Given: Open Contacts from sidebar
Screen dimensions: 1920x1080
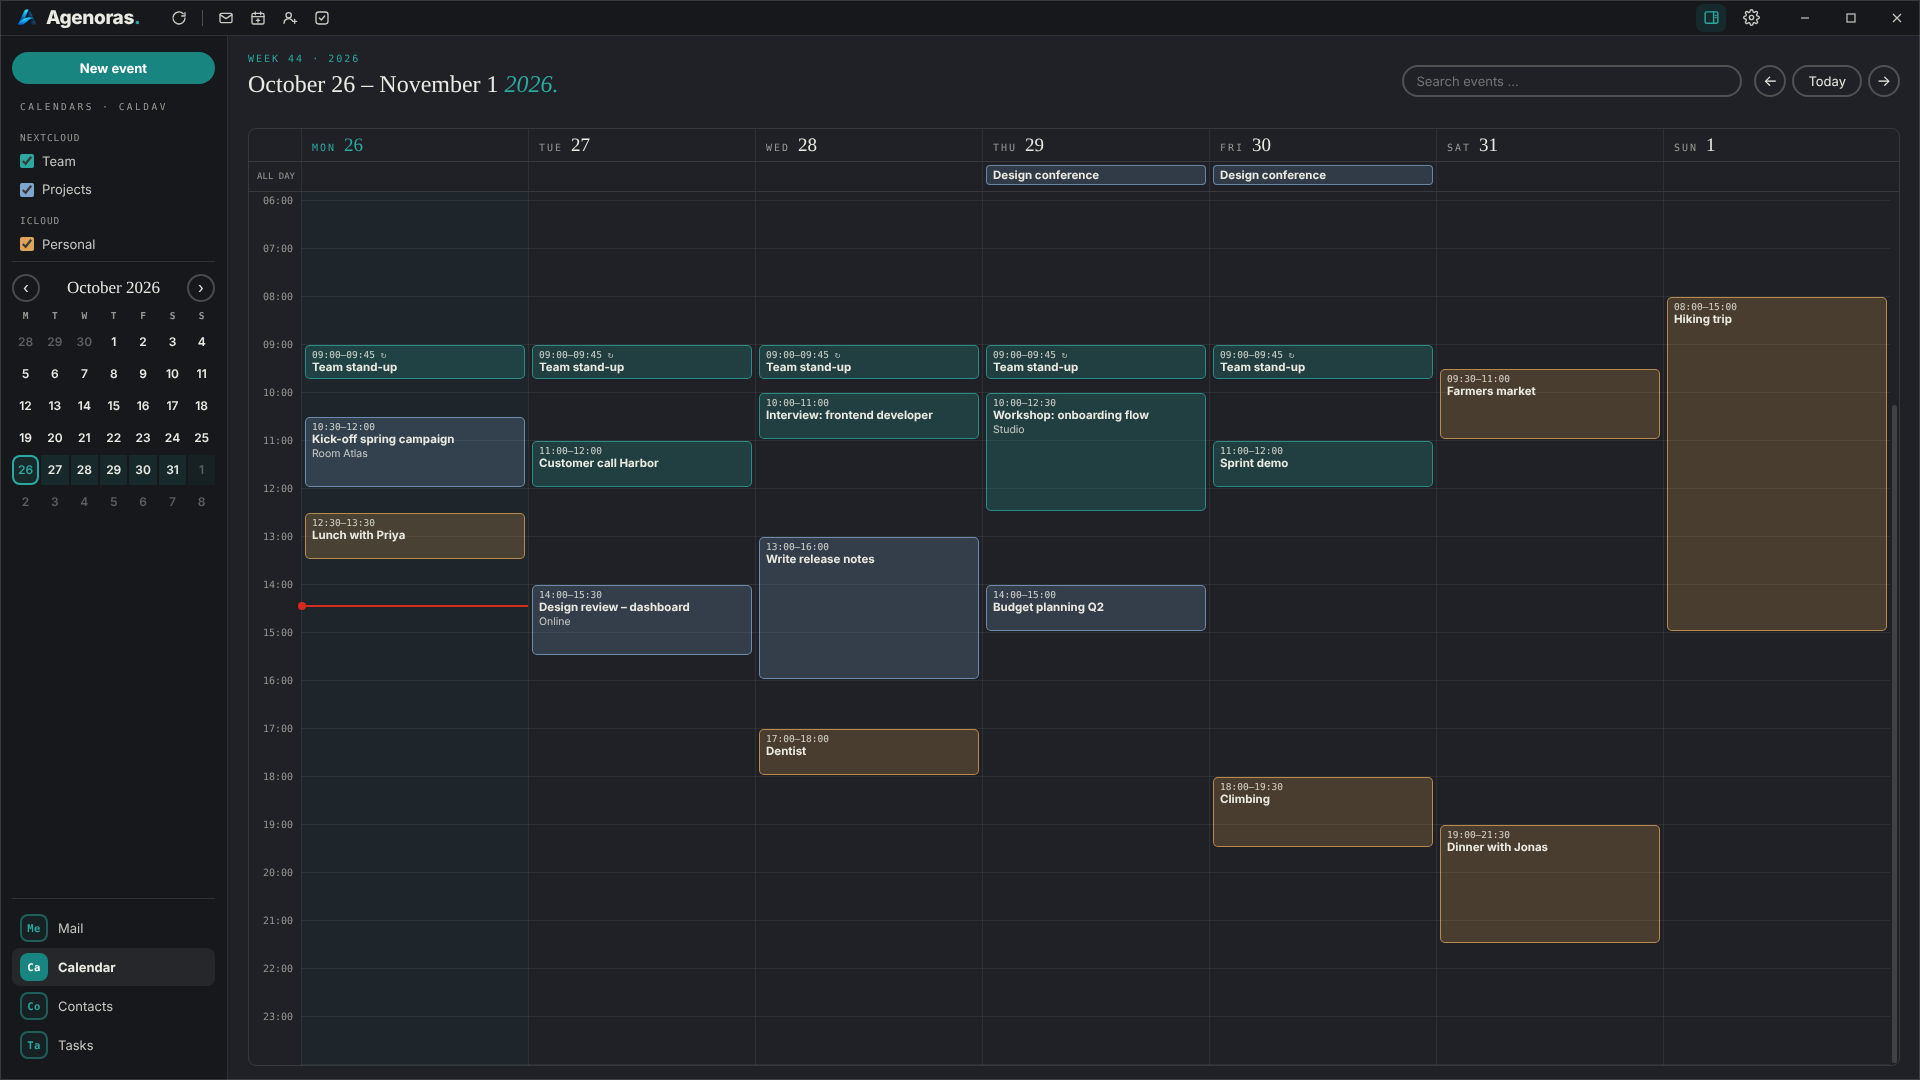Looking at the screenshot, I should click(x=113, y=1006).
